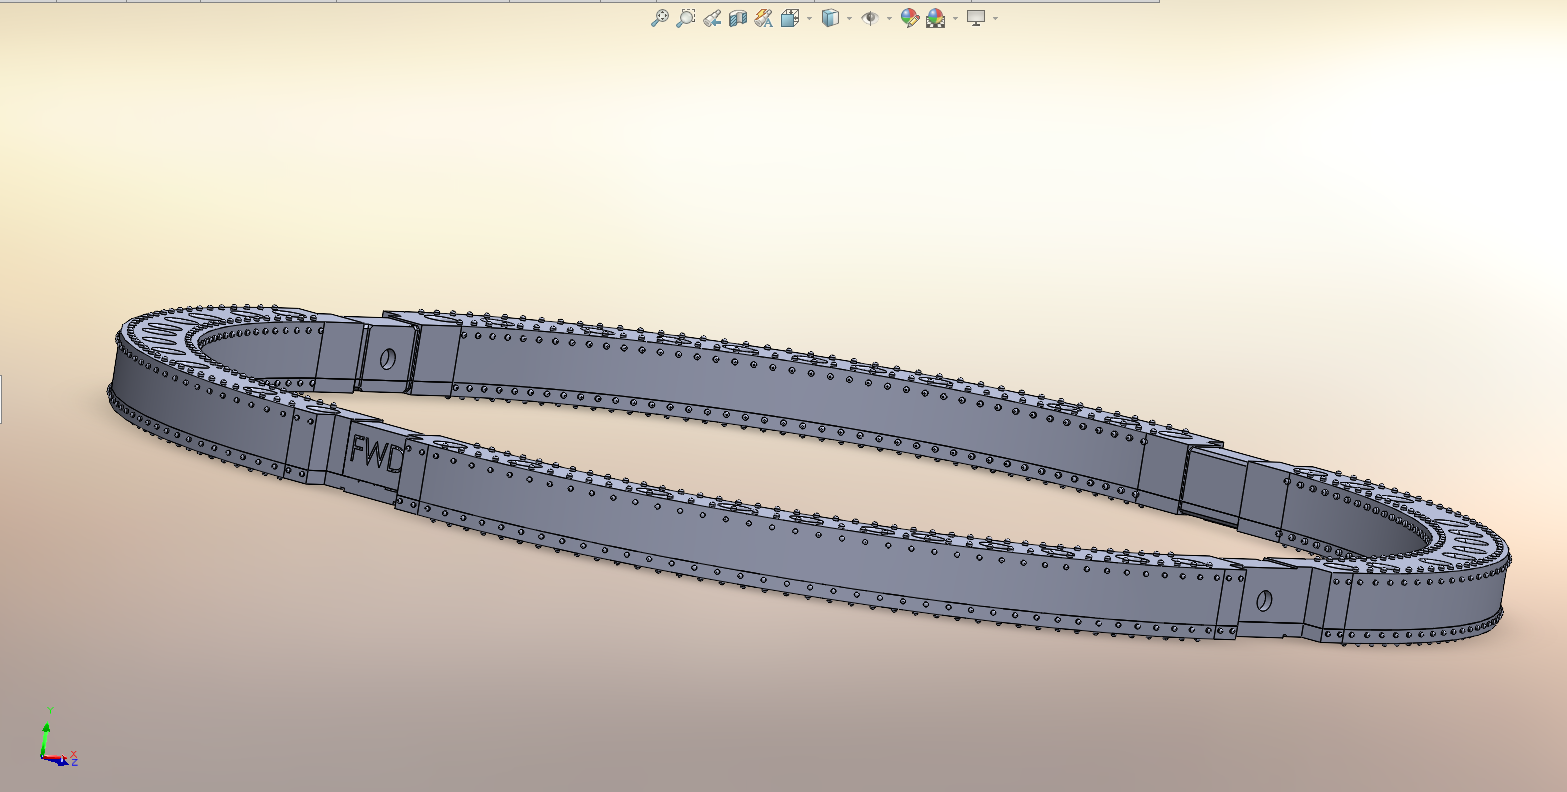
Task: Click the Zoom to Fit icon
Action: point(660,18)
